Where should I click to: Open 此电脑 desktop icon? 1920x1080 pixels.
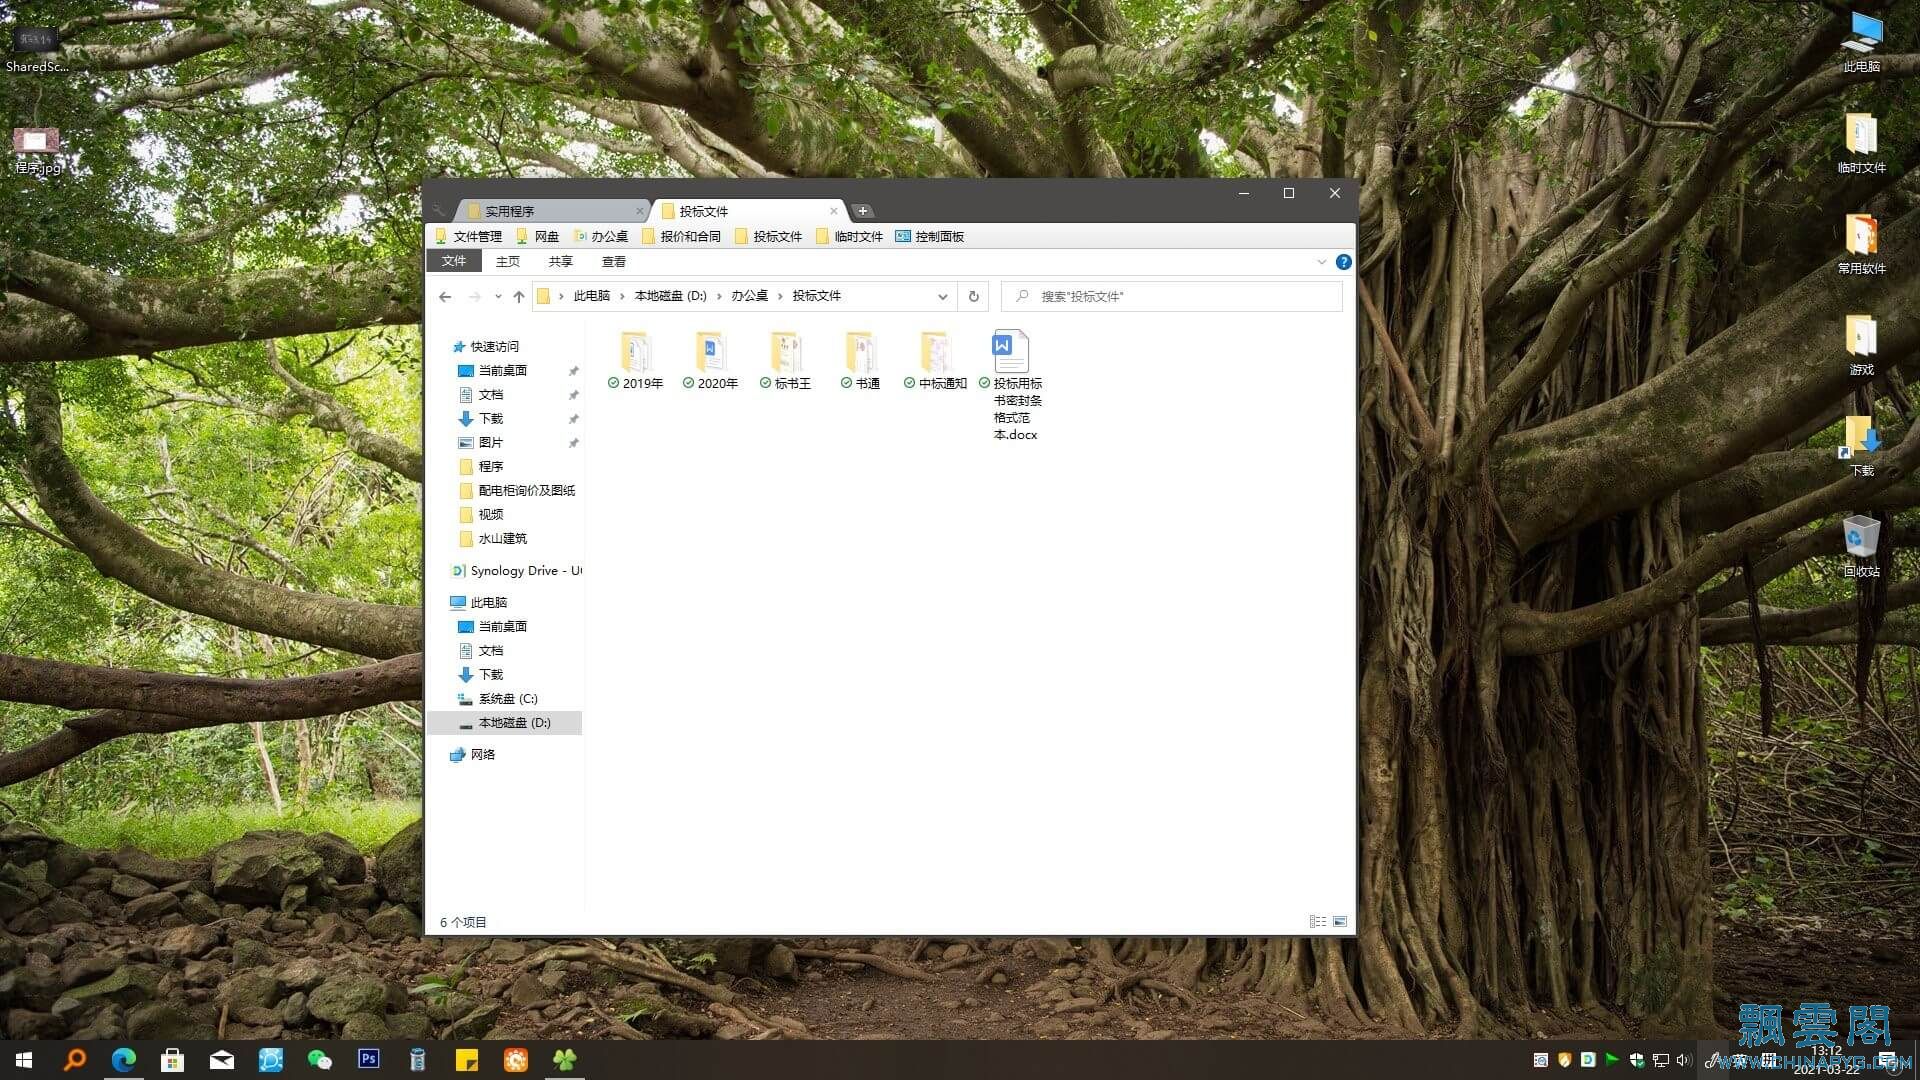click(1861, 42)
